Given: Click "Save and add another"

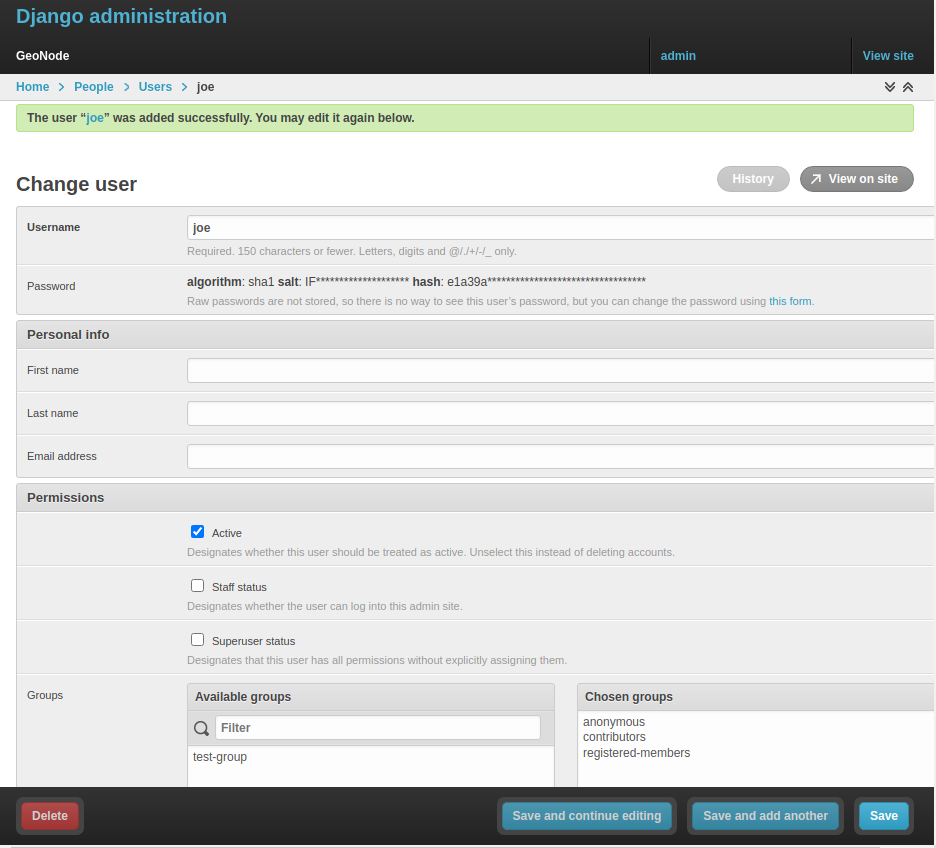Looking at the screenshot, I should 765,815.
